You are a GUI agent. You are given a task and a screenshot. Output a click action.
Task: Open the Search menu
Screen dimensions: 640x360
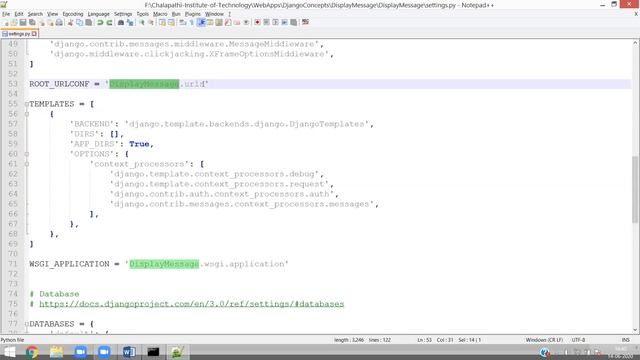(x=35, y=14)
